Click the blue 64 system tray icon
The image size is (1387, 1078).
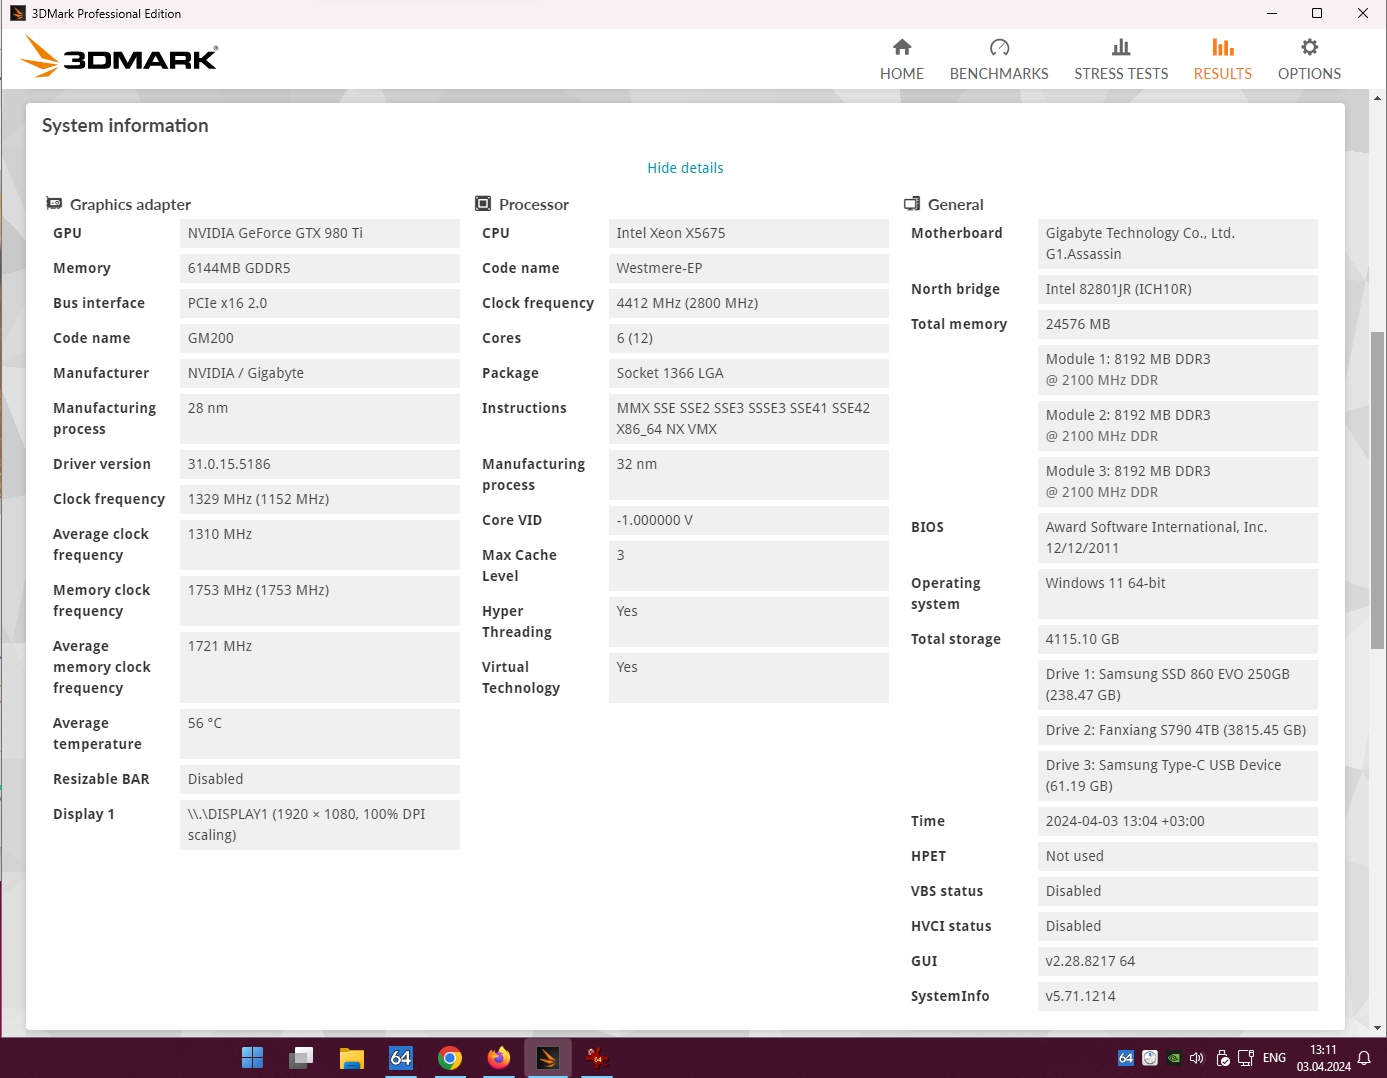click(1126, 1058)
